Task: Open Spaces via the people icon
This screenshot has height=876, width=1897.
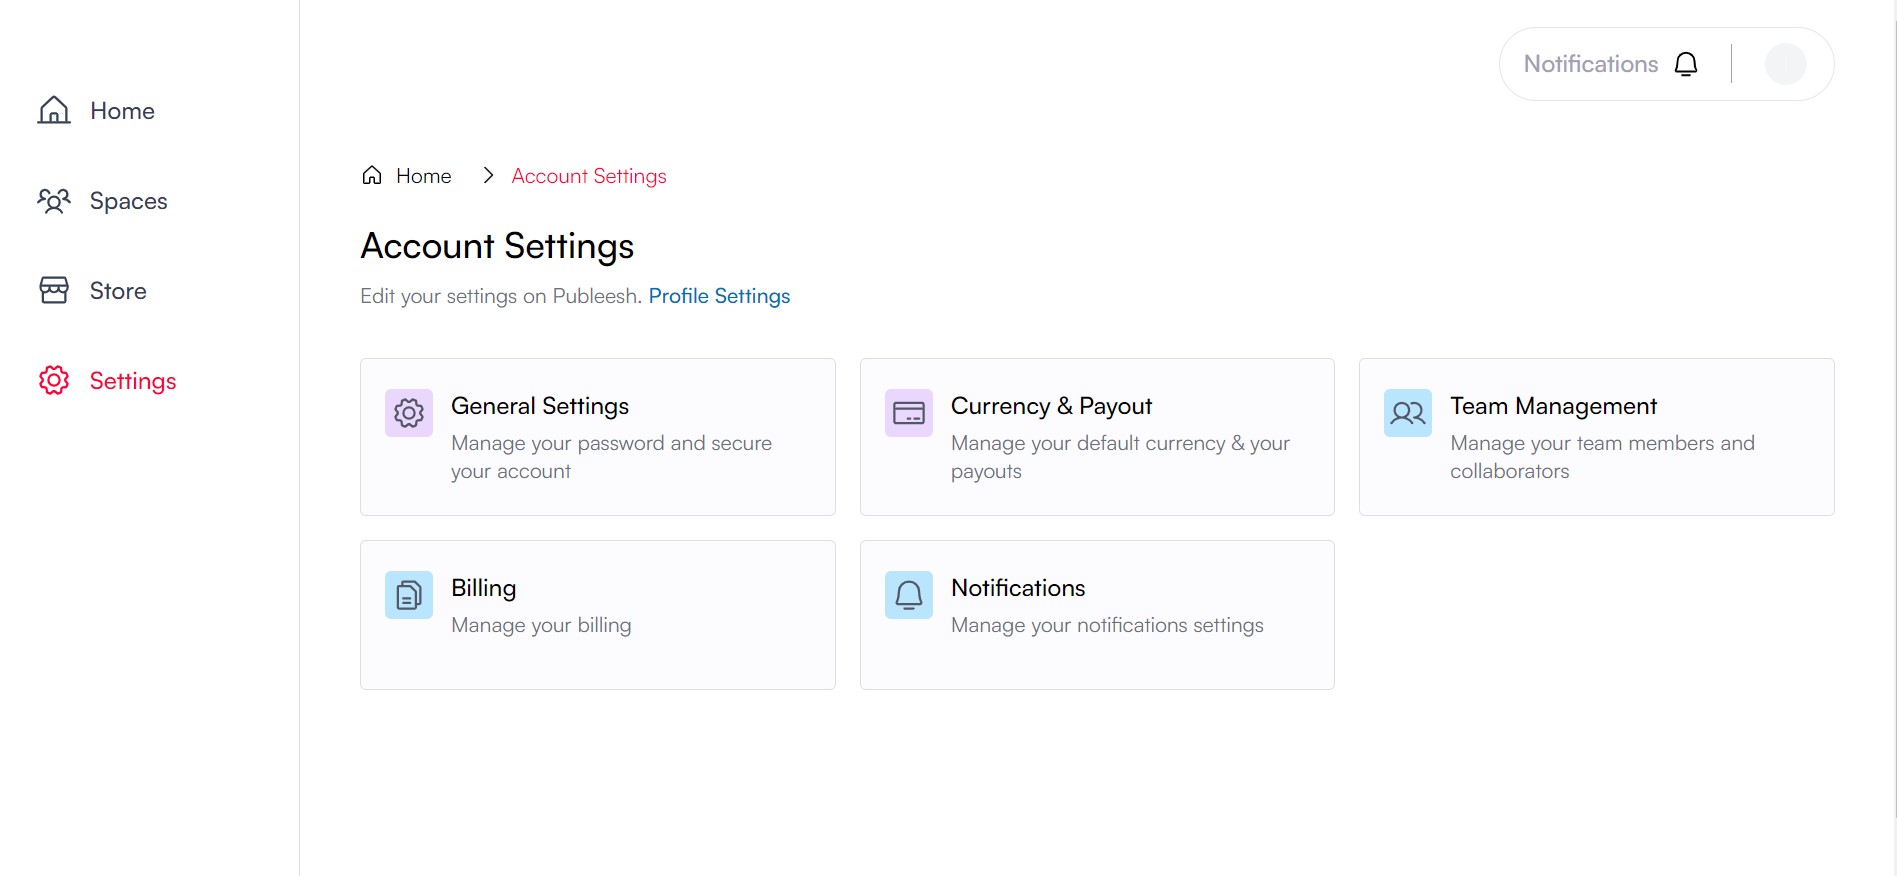Action: [54, 201]
